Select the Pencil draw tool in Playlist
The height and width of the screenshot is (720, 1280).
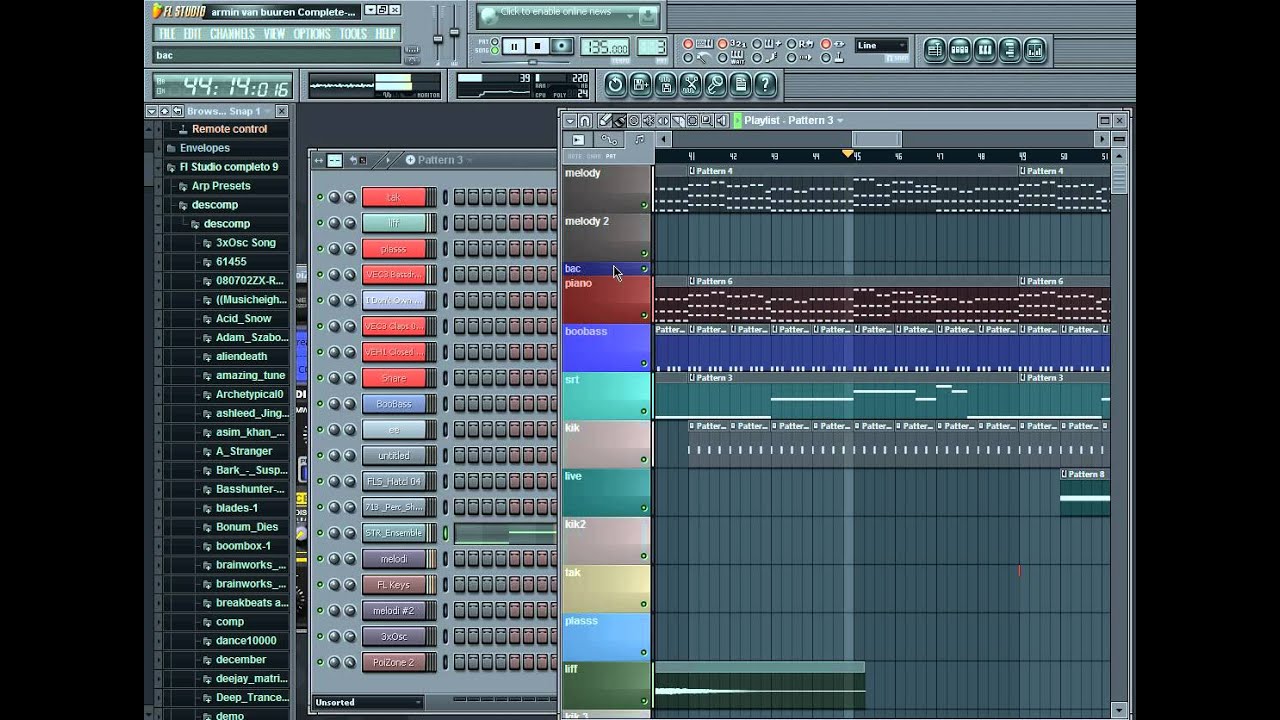click(606, 120)
